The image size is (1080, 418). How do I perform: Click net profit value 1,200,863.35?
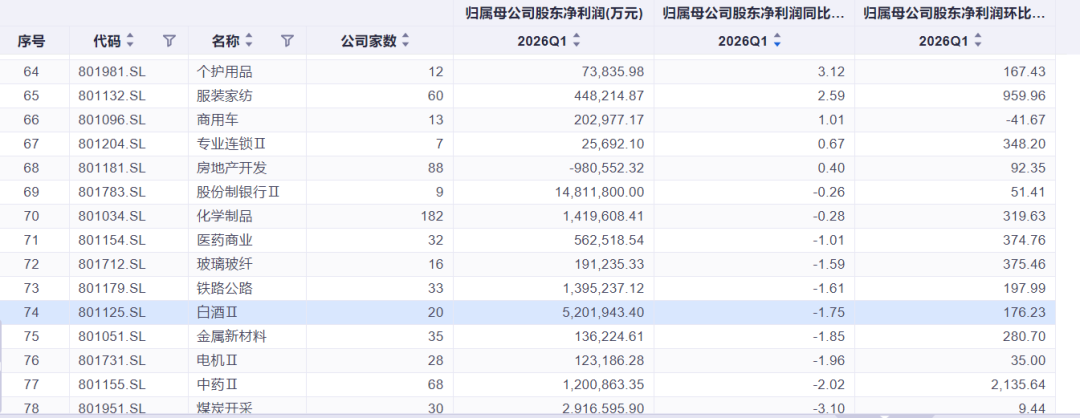coord(603,385)
